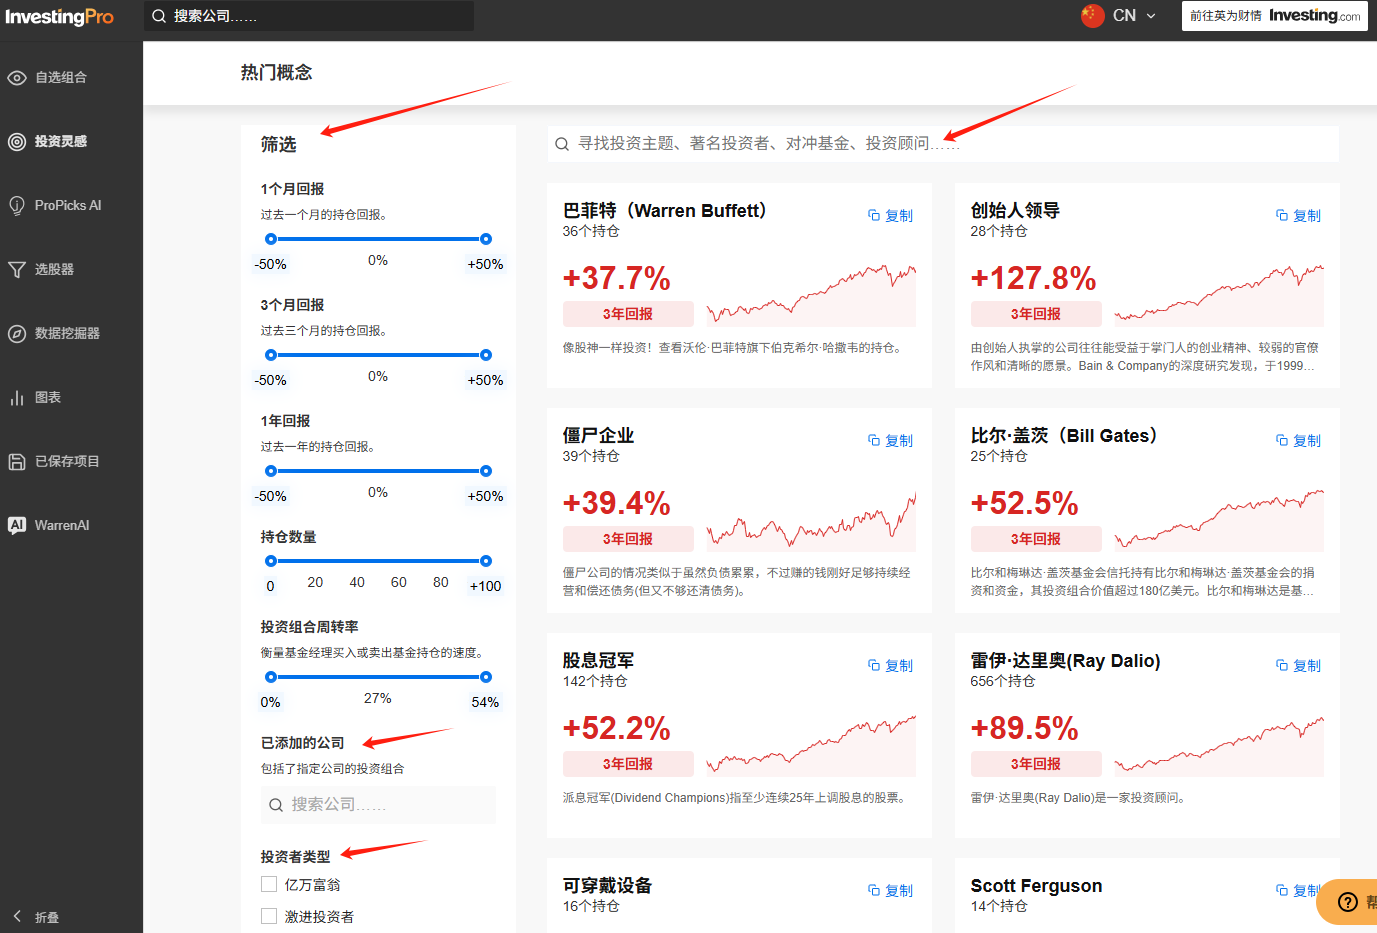Click 1个月回报 slider left handle
The width and height of the screenshot is (1377, 933).
point(271,239)
